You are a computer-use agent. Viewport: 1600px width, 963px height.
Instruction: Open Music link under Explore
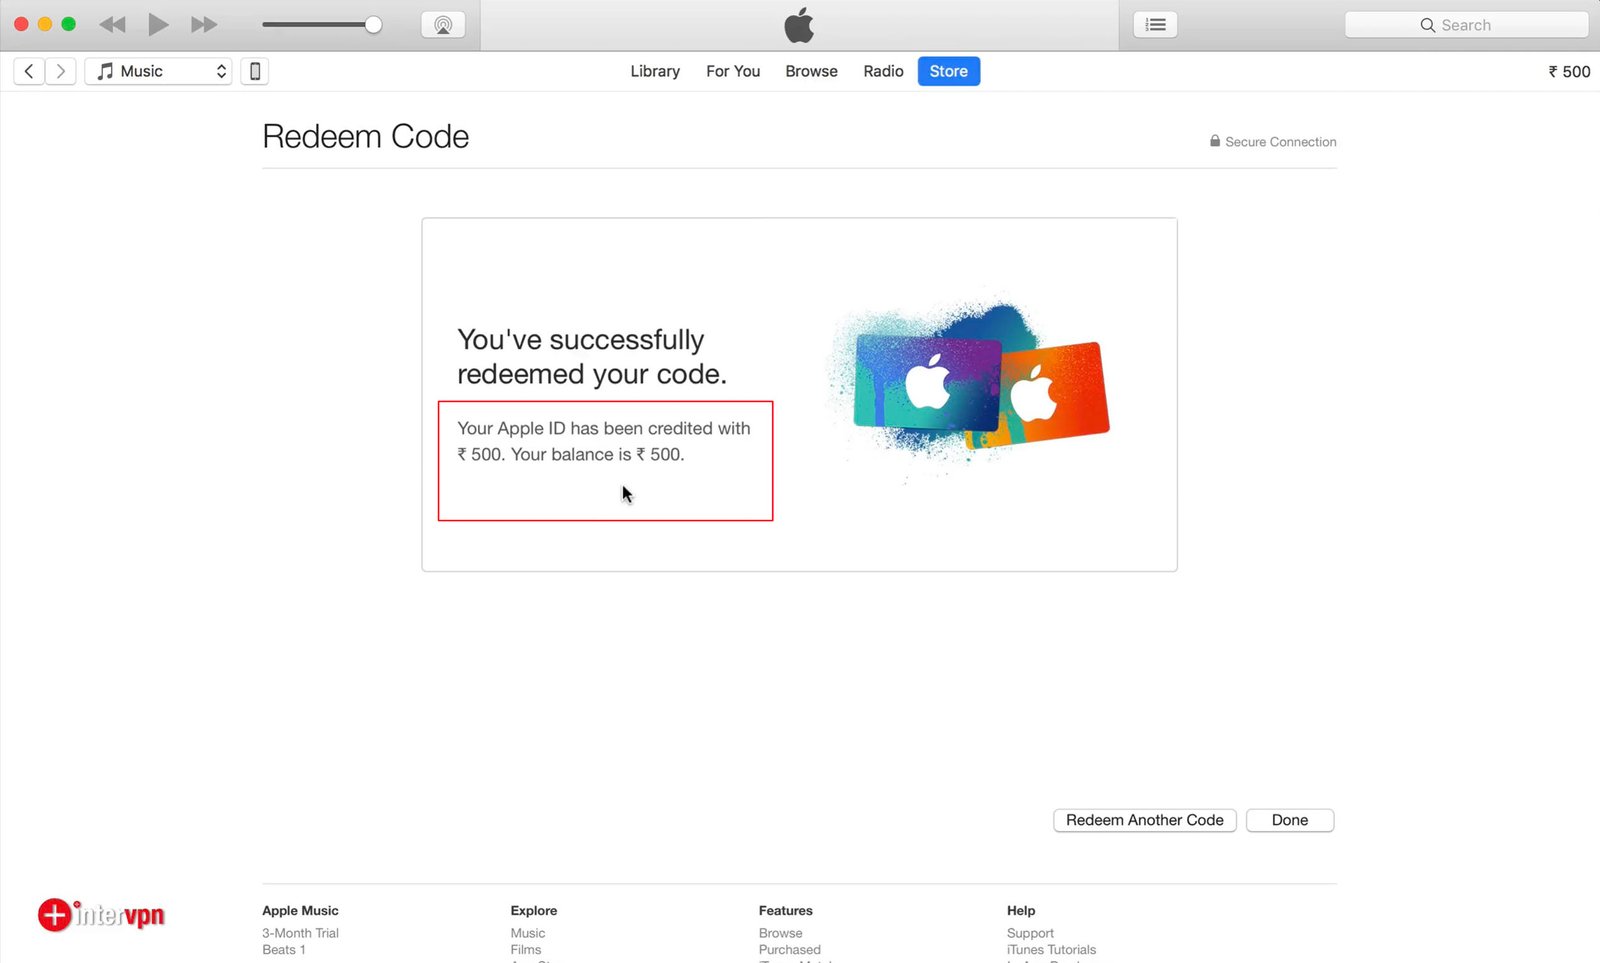coord(528,933)
